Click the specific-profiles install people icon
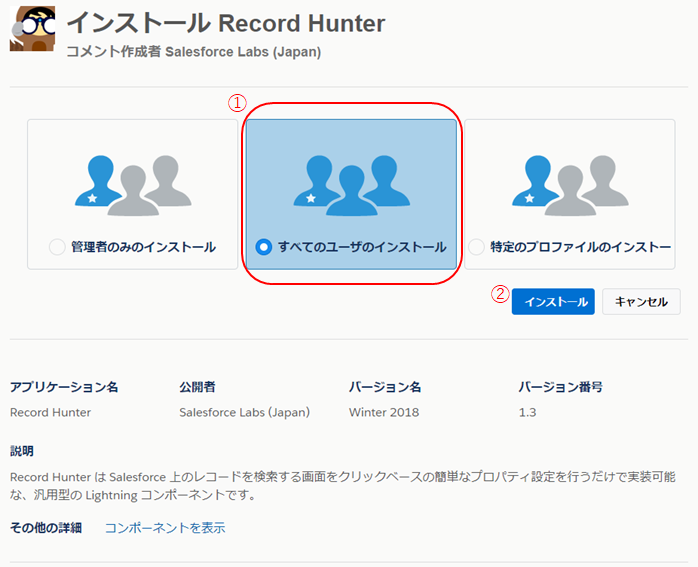 point(570,186)
